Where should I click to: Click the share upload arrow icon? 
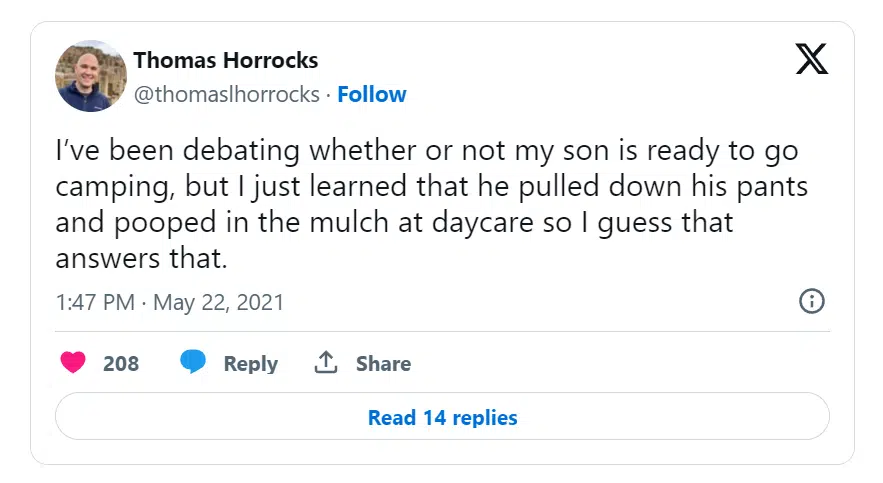click(326, 363)
